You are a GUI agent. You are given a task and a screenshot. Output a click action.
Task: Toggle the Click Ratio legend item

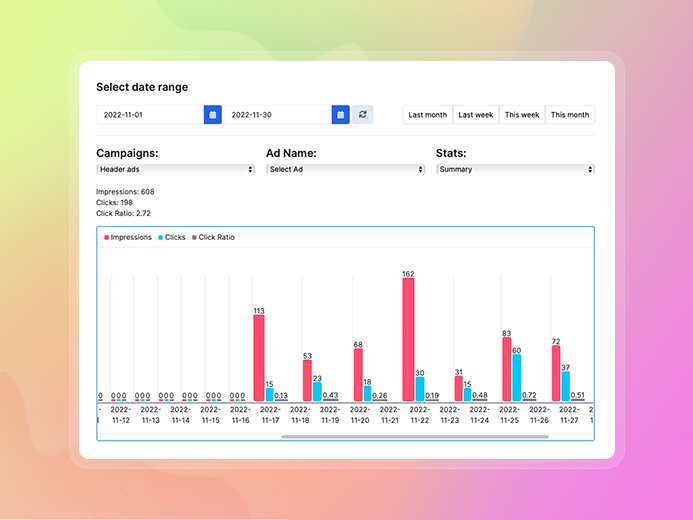pos(213,237)
